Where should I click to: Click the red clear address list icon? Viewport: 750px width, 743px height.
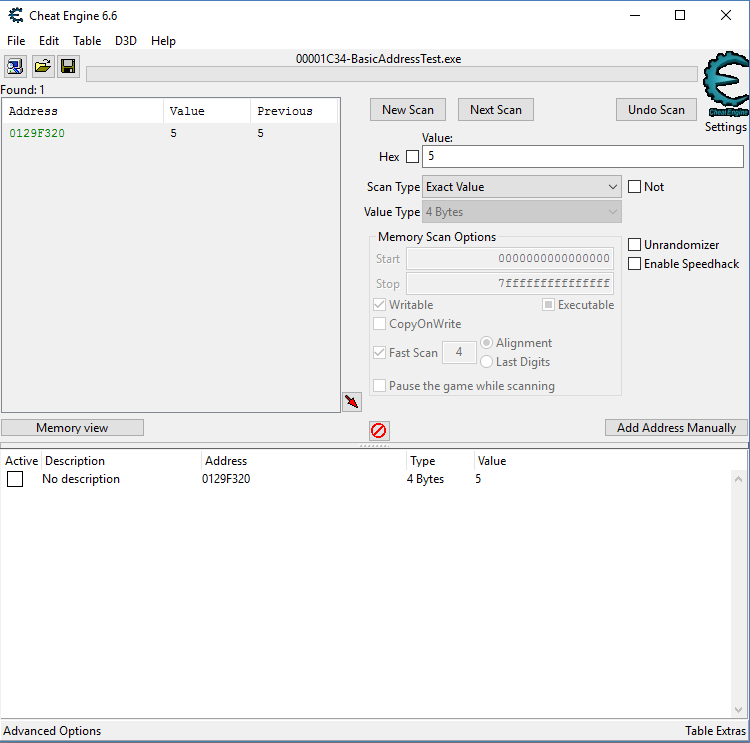(x=379, y=431)
